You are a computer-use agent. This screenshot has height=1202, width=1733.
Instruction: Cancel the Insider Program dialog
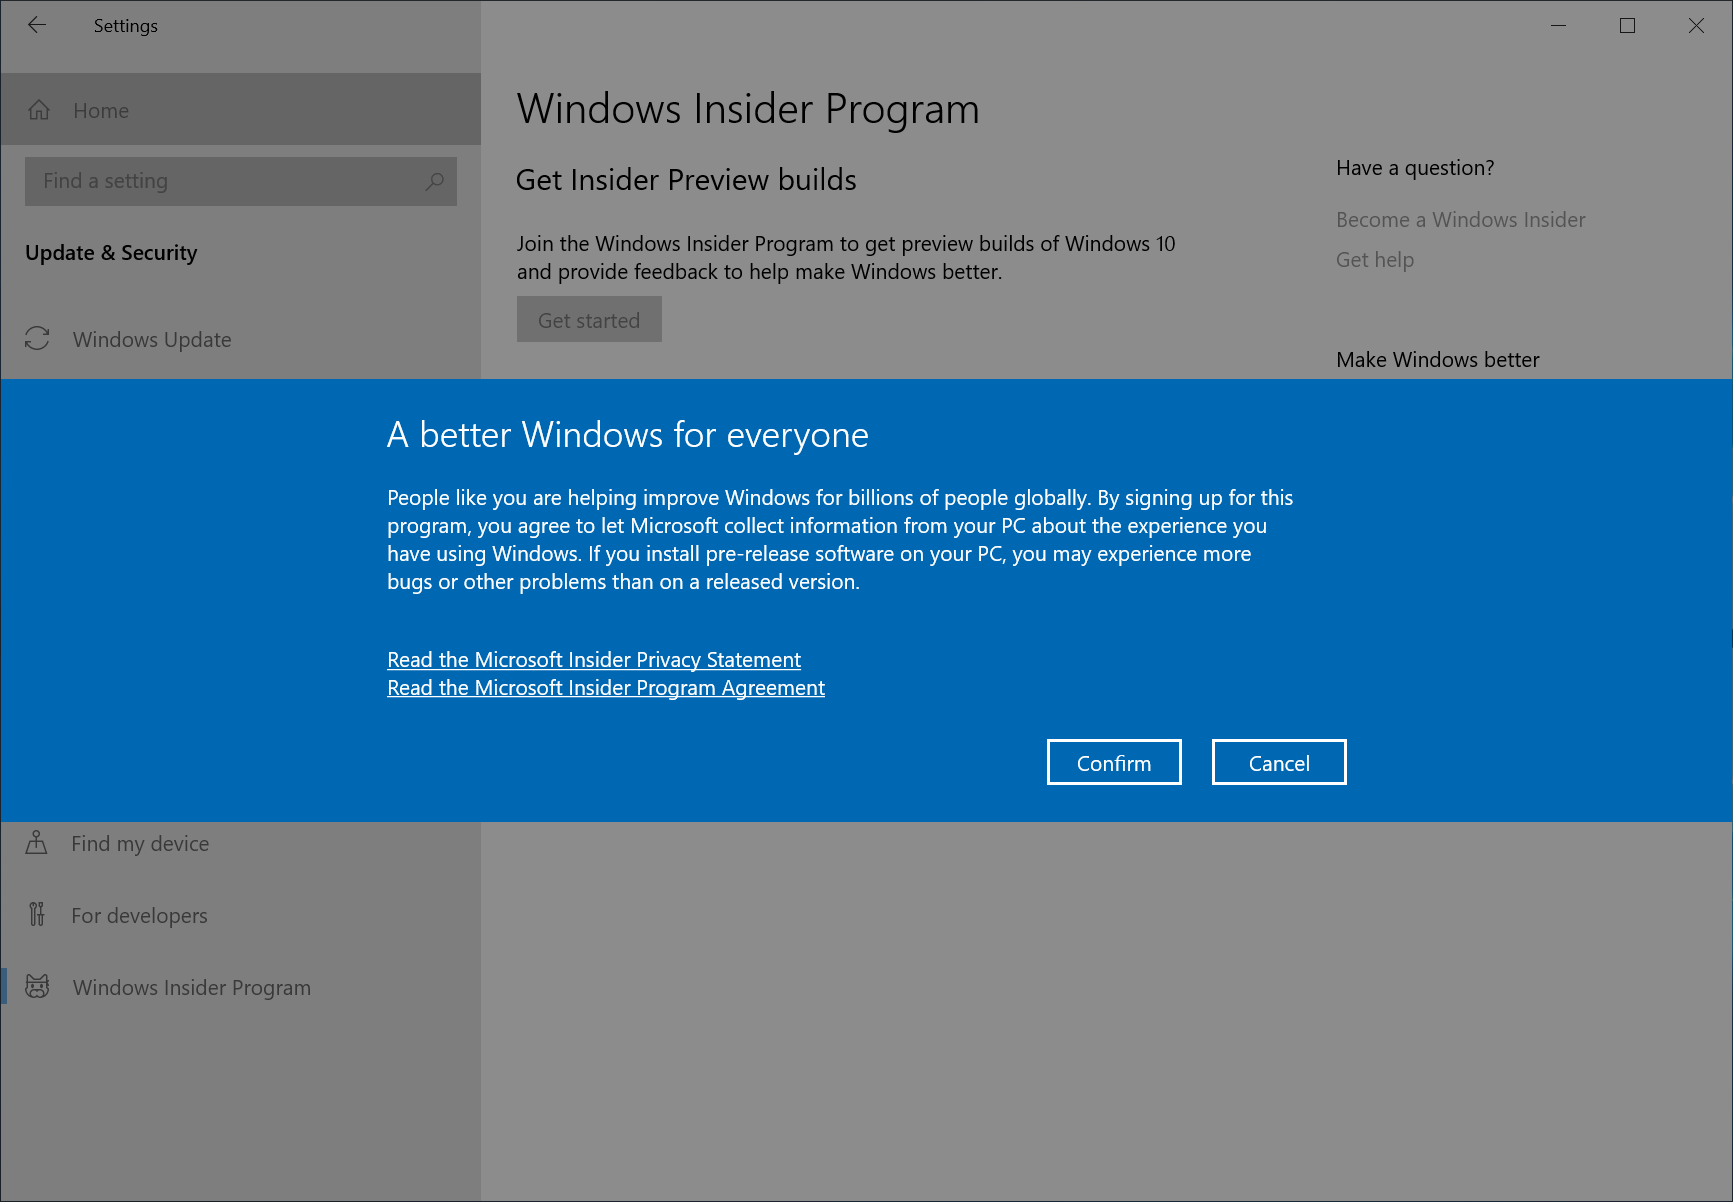point(1278,762)
